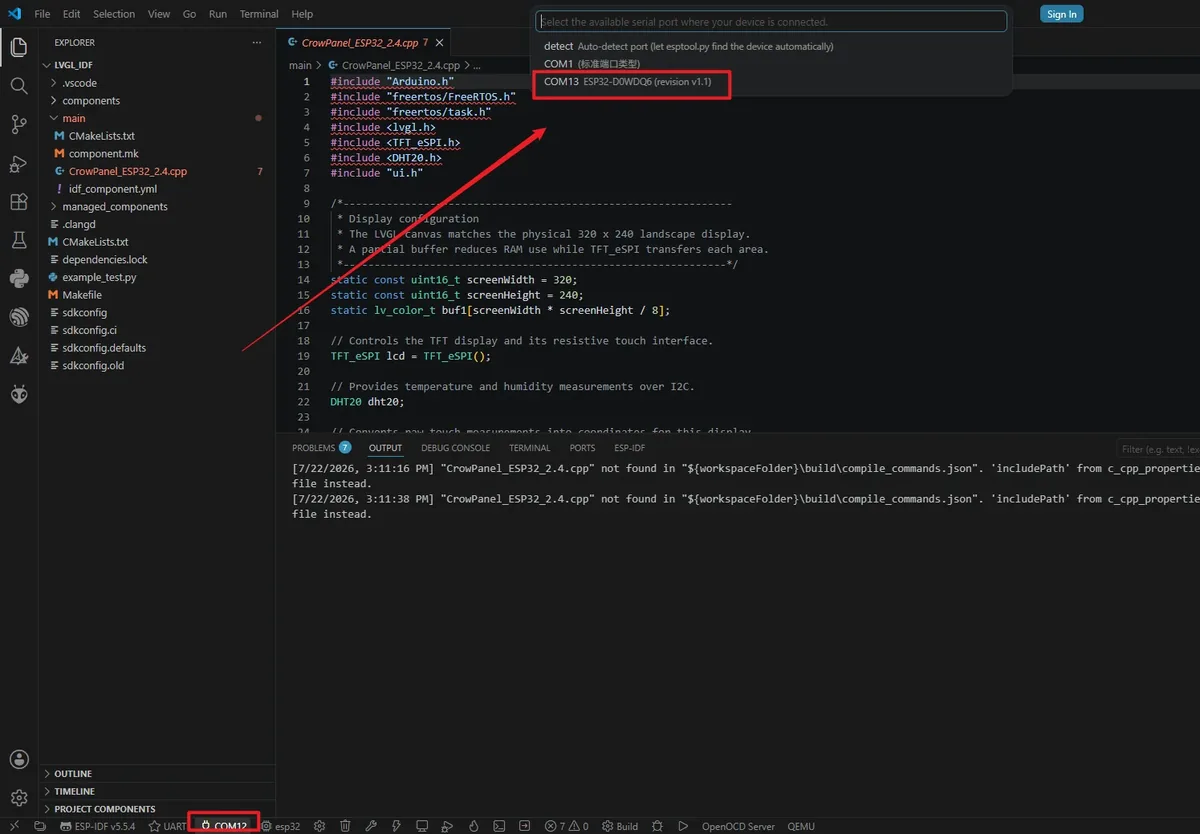1200x834 pixels.
Task: Expand the managed_components folder
Action: click(157, 206)
